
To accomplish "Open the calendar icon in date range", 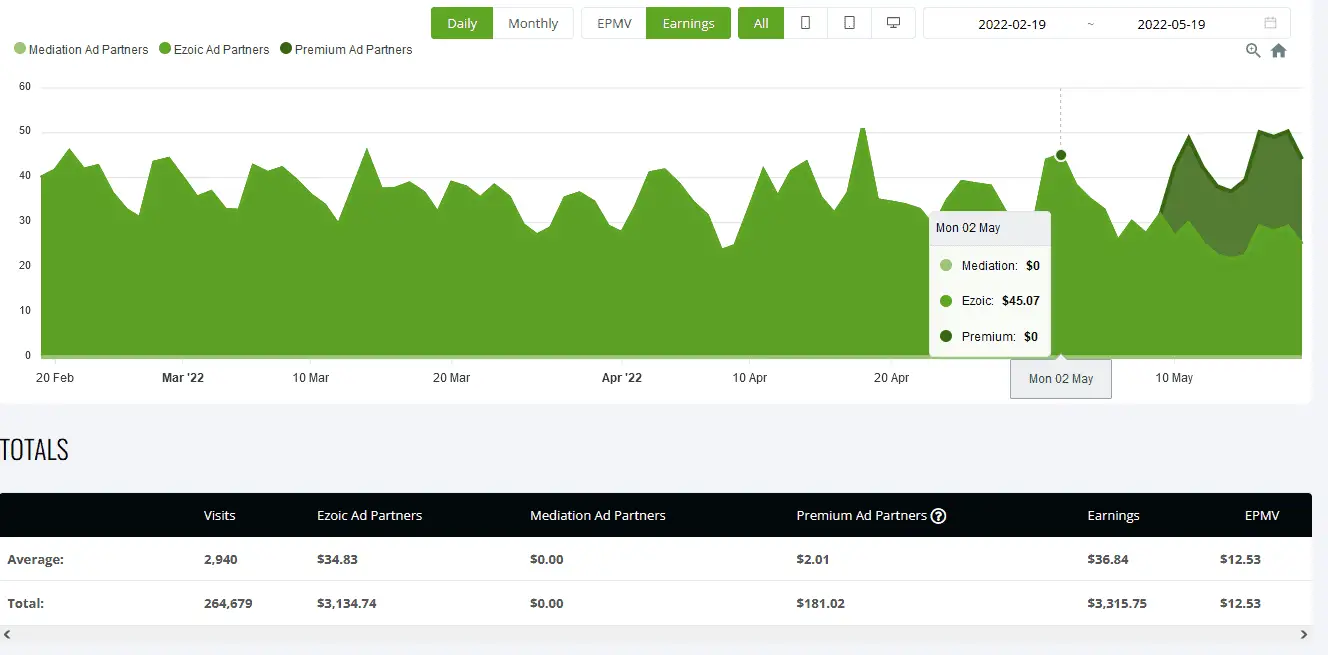I will (1270, 23).
